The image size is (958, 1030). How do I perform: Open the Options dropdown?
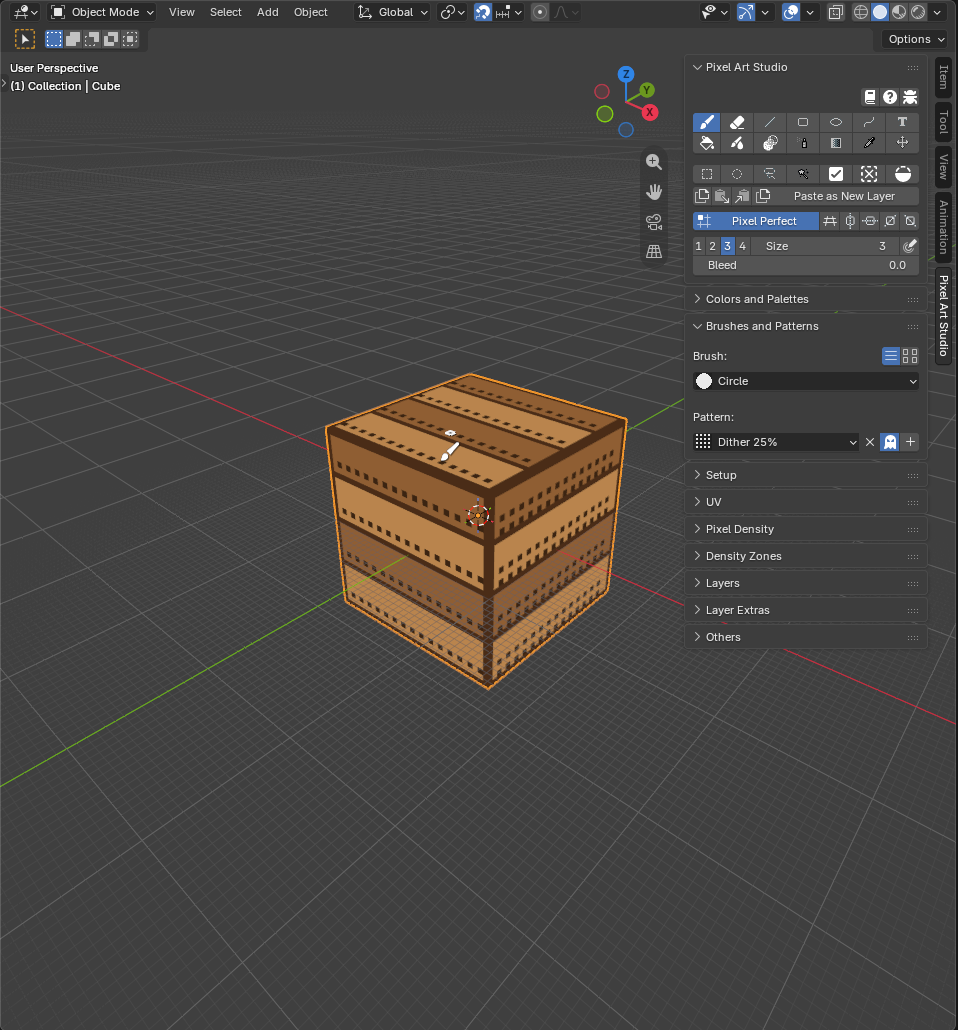tap(914, 39)
